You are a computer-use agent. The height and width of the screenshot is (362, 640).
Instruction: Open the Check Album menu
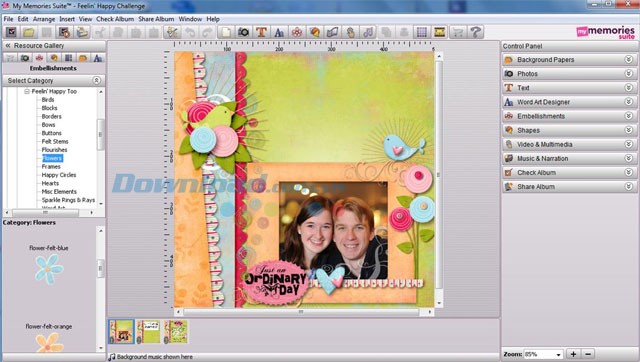click(115, 19)
